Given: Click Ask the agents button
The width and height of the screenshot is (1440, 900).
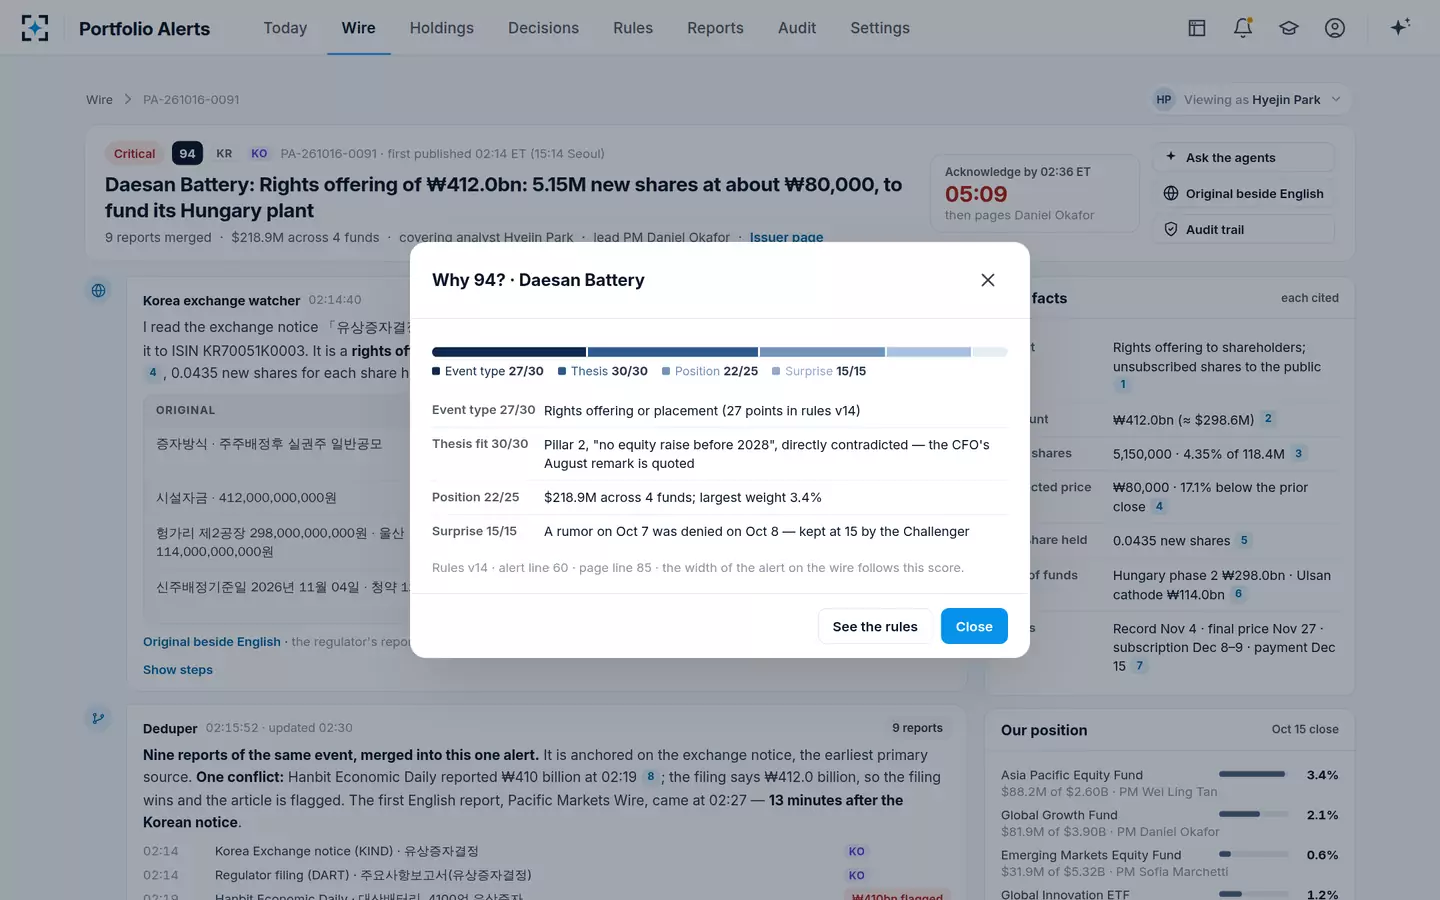Looking at the screenshot, I should point(1244,157).
